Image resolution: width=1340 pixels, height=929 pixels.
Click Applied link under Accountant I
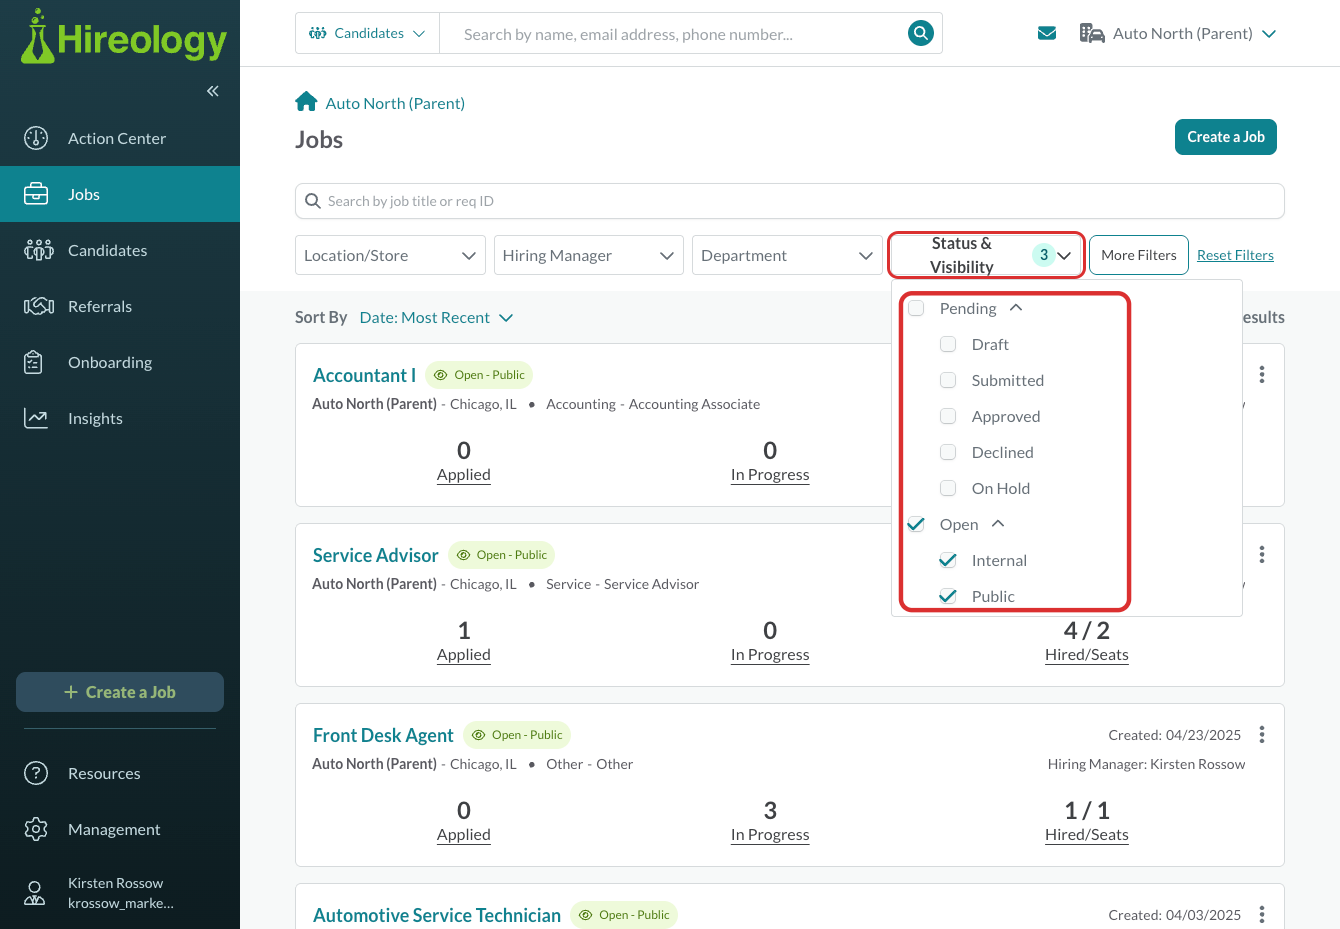coord(464,475)
